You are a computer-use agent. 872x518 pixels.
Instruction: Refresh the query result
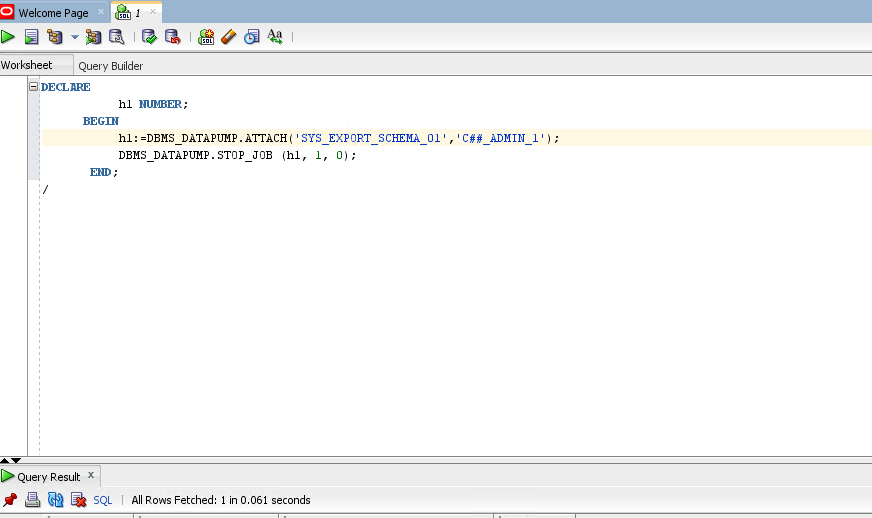56,500
